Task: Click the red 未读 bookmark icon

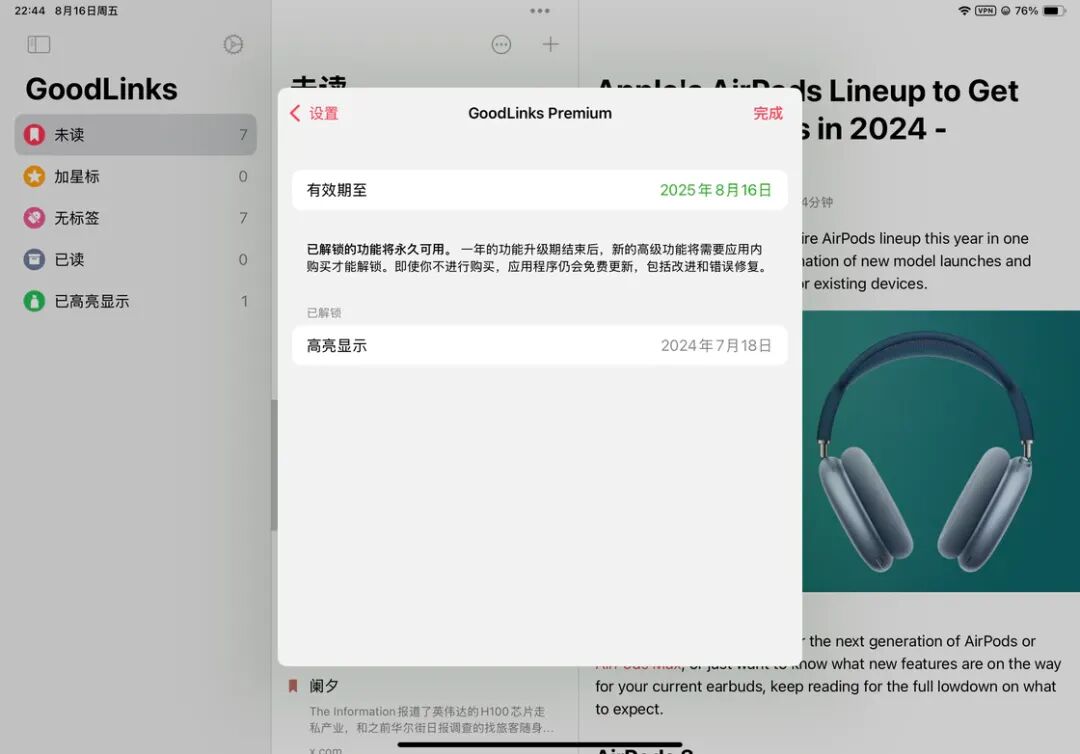Action: pyautogui.click(x=34, y=135)
